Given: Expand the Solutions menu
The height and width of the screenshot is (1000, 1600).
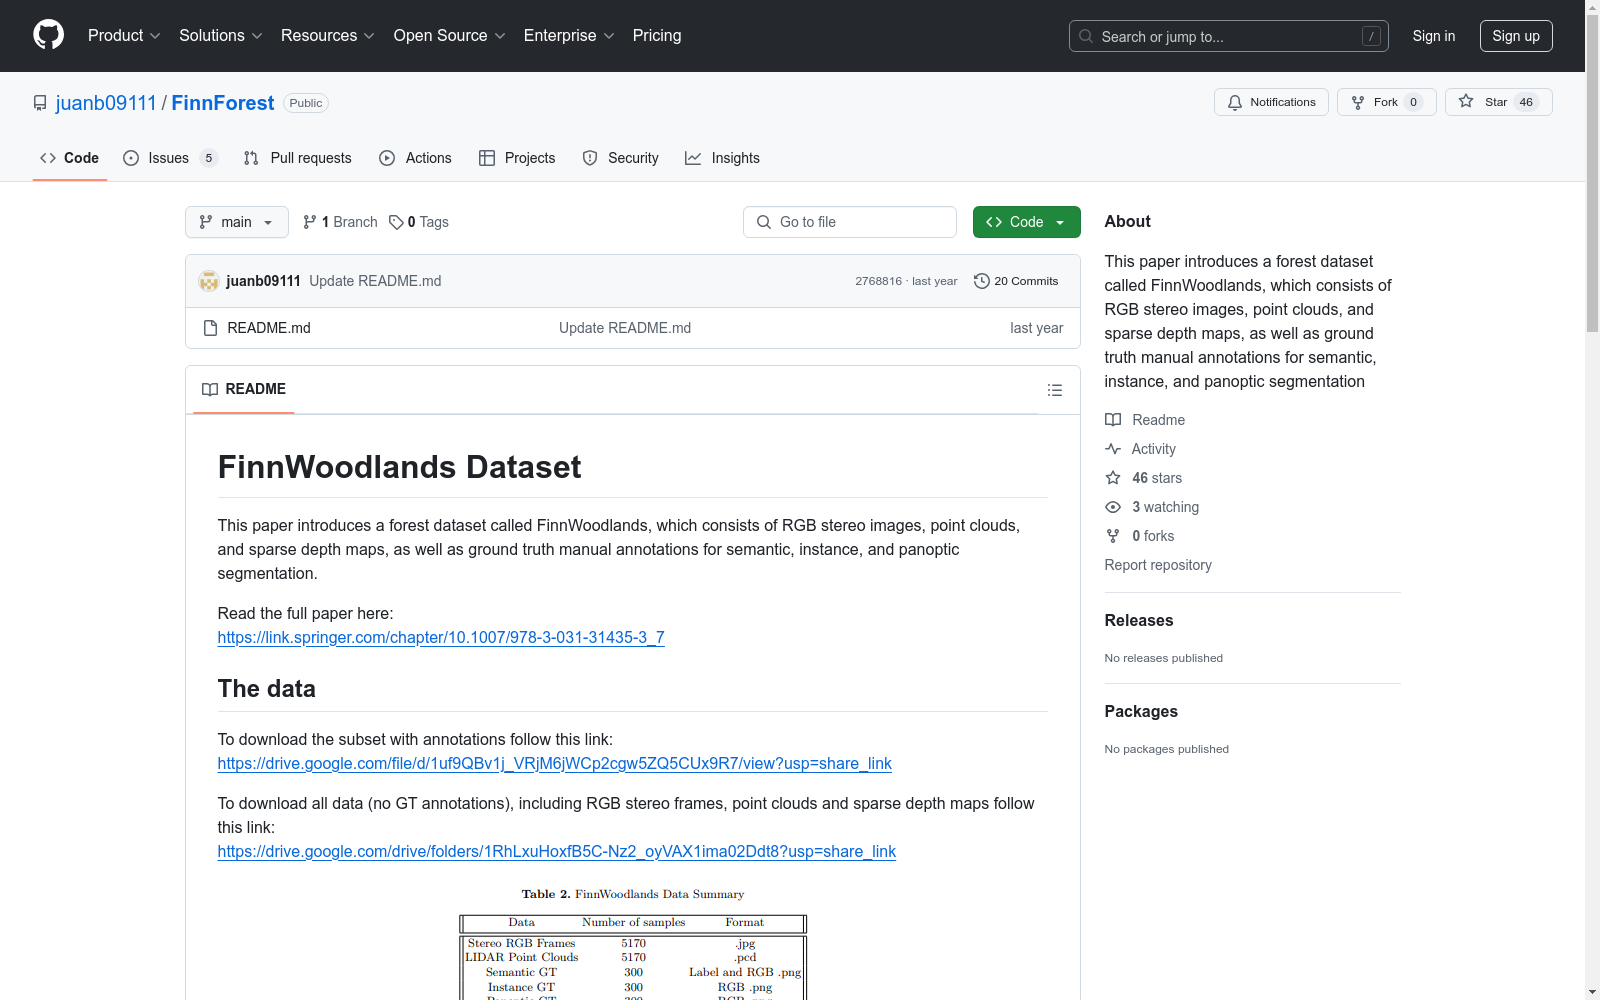Looking at the screenshot, I should click(x=221, y=36).
